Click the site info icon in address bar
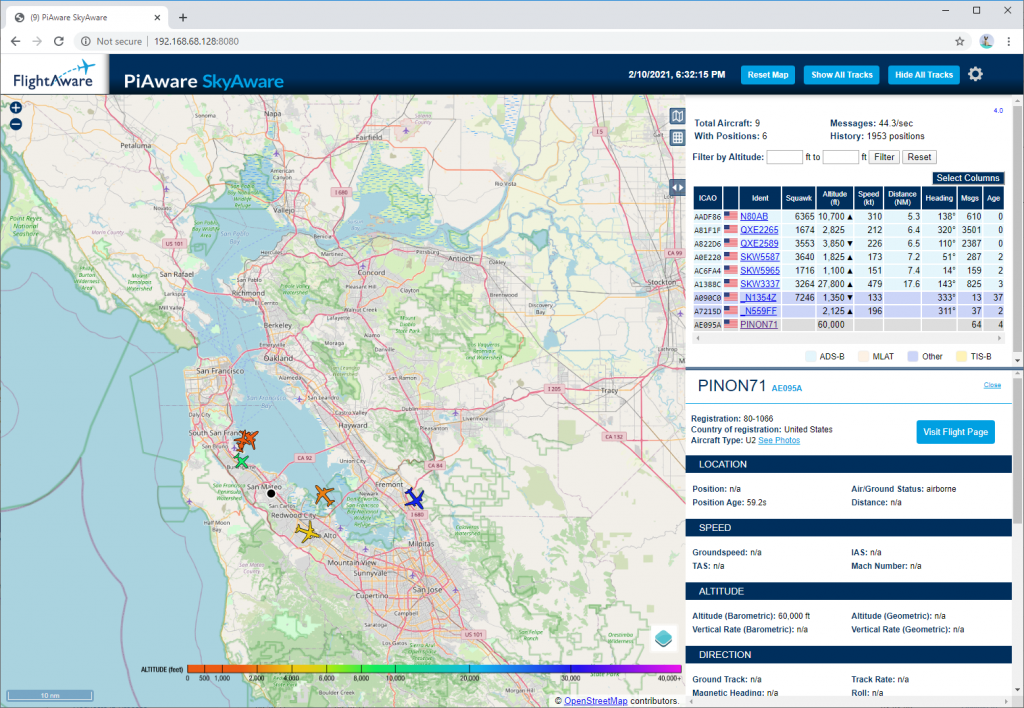 [x=86, y=41]
